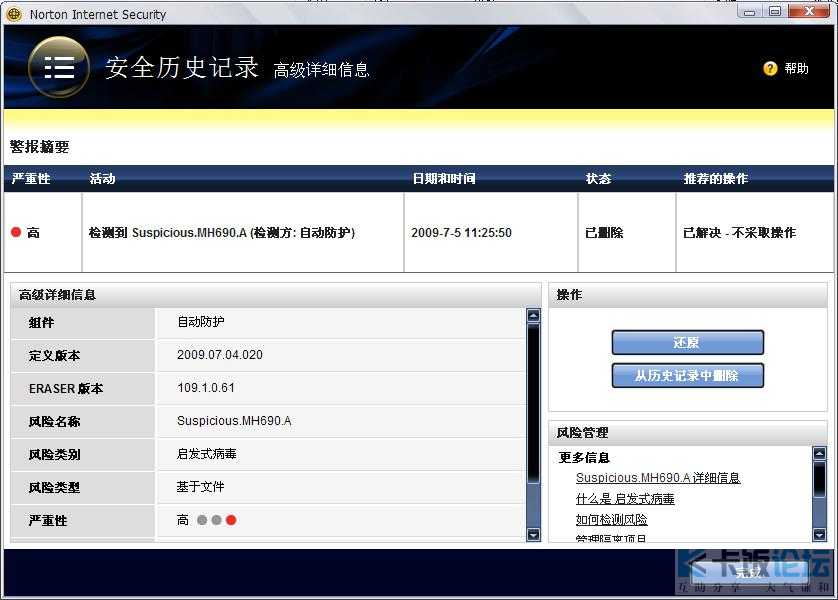Click scroll-up arrow in 风险管理 panel
This screenshot has height=600, width=838.
tap(819, 454)
